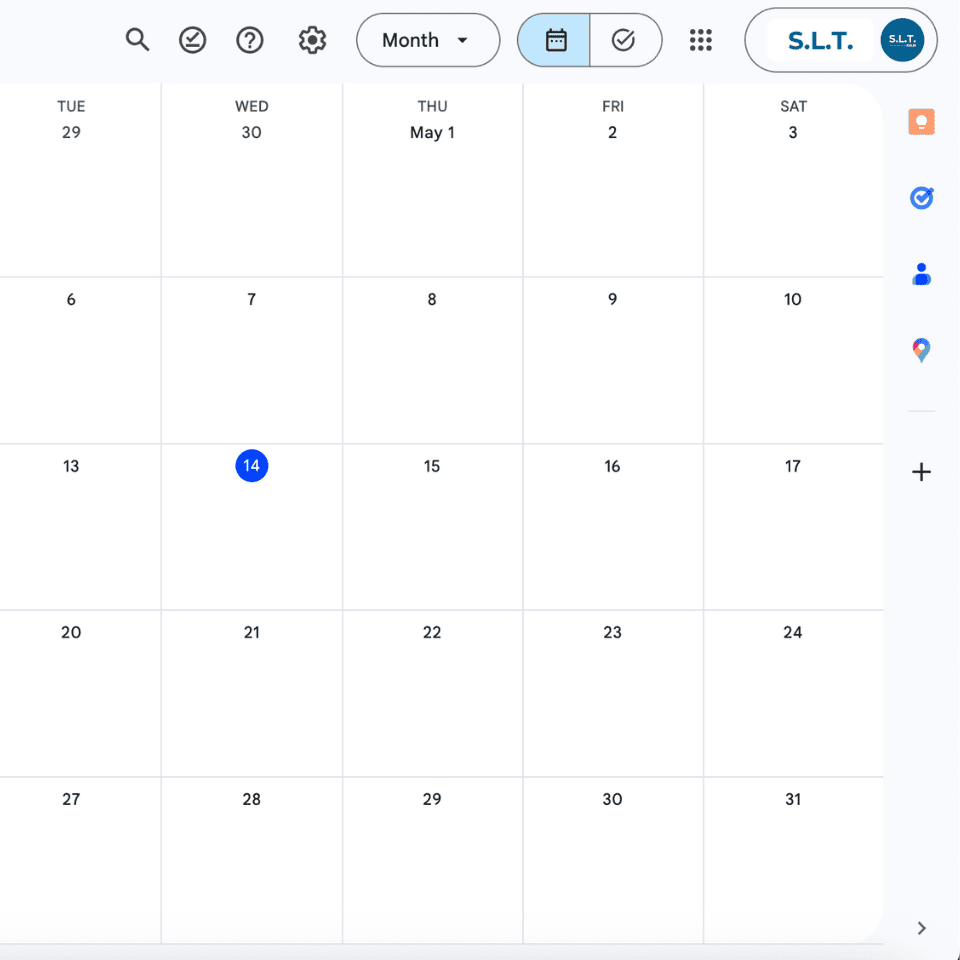960x960 pixels.
Task: Open the Support question mark icon
Action: [x=250, y=40]
